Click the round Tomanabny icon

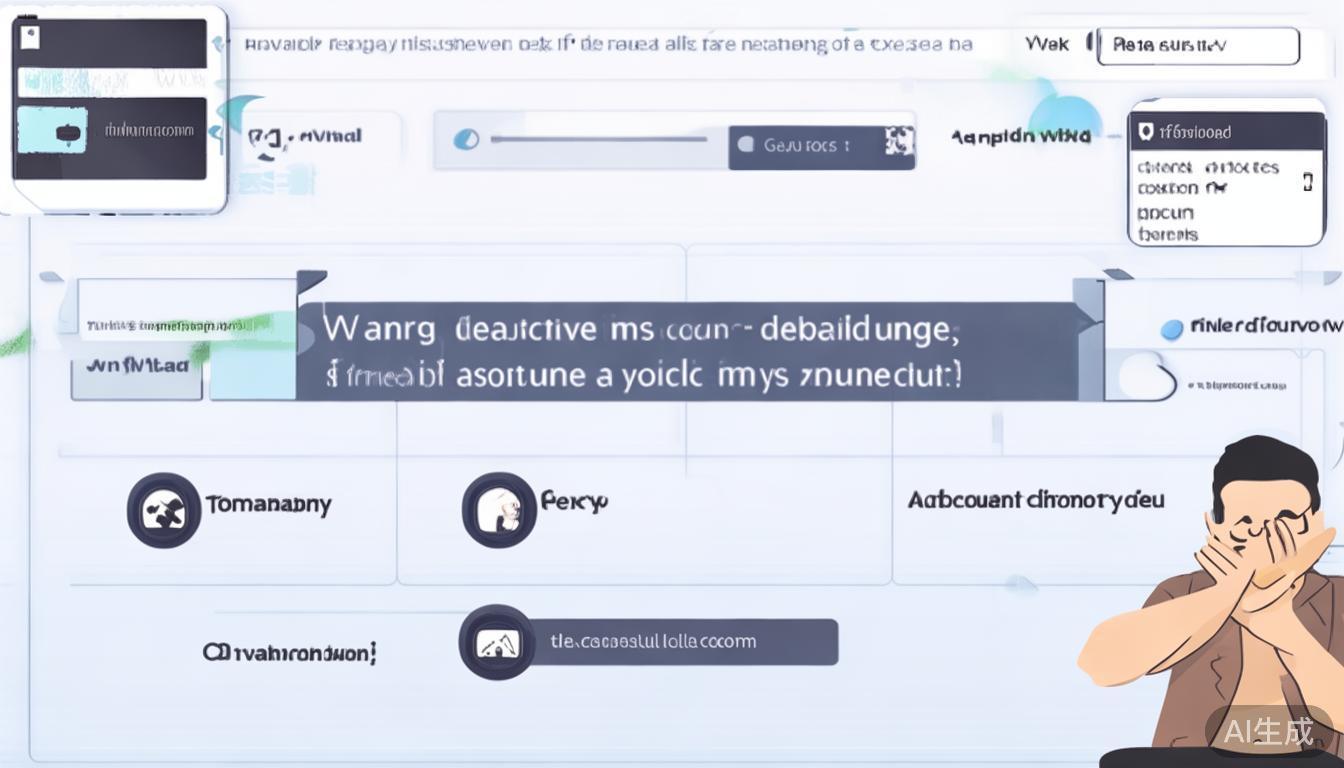click(164, 510)
